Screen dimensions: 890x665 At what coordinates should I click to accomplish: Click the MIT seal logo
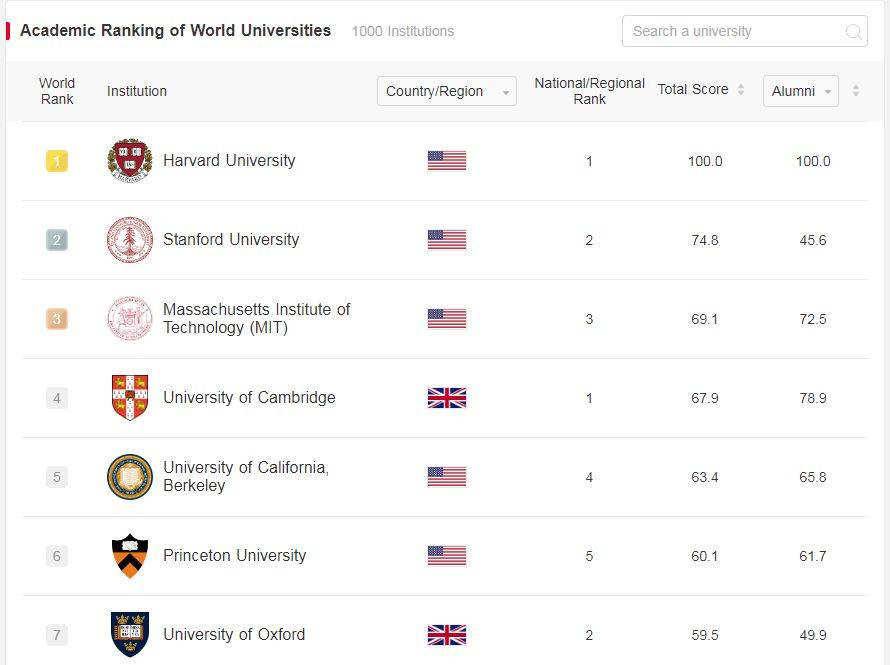coord(130,319)
